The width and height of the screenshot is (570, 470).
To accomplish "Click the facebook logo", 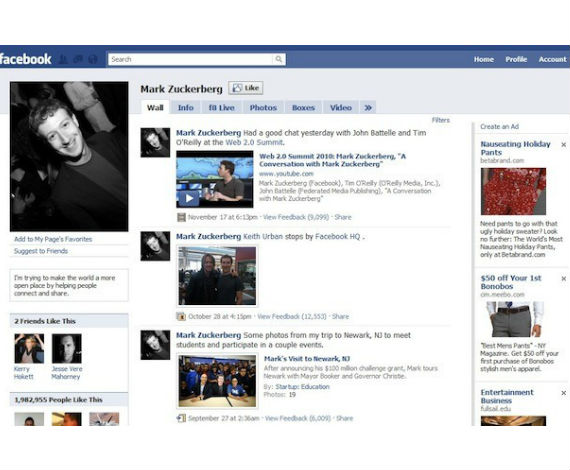I will (x=25, y=59).
